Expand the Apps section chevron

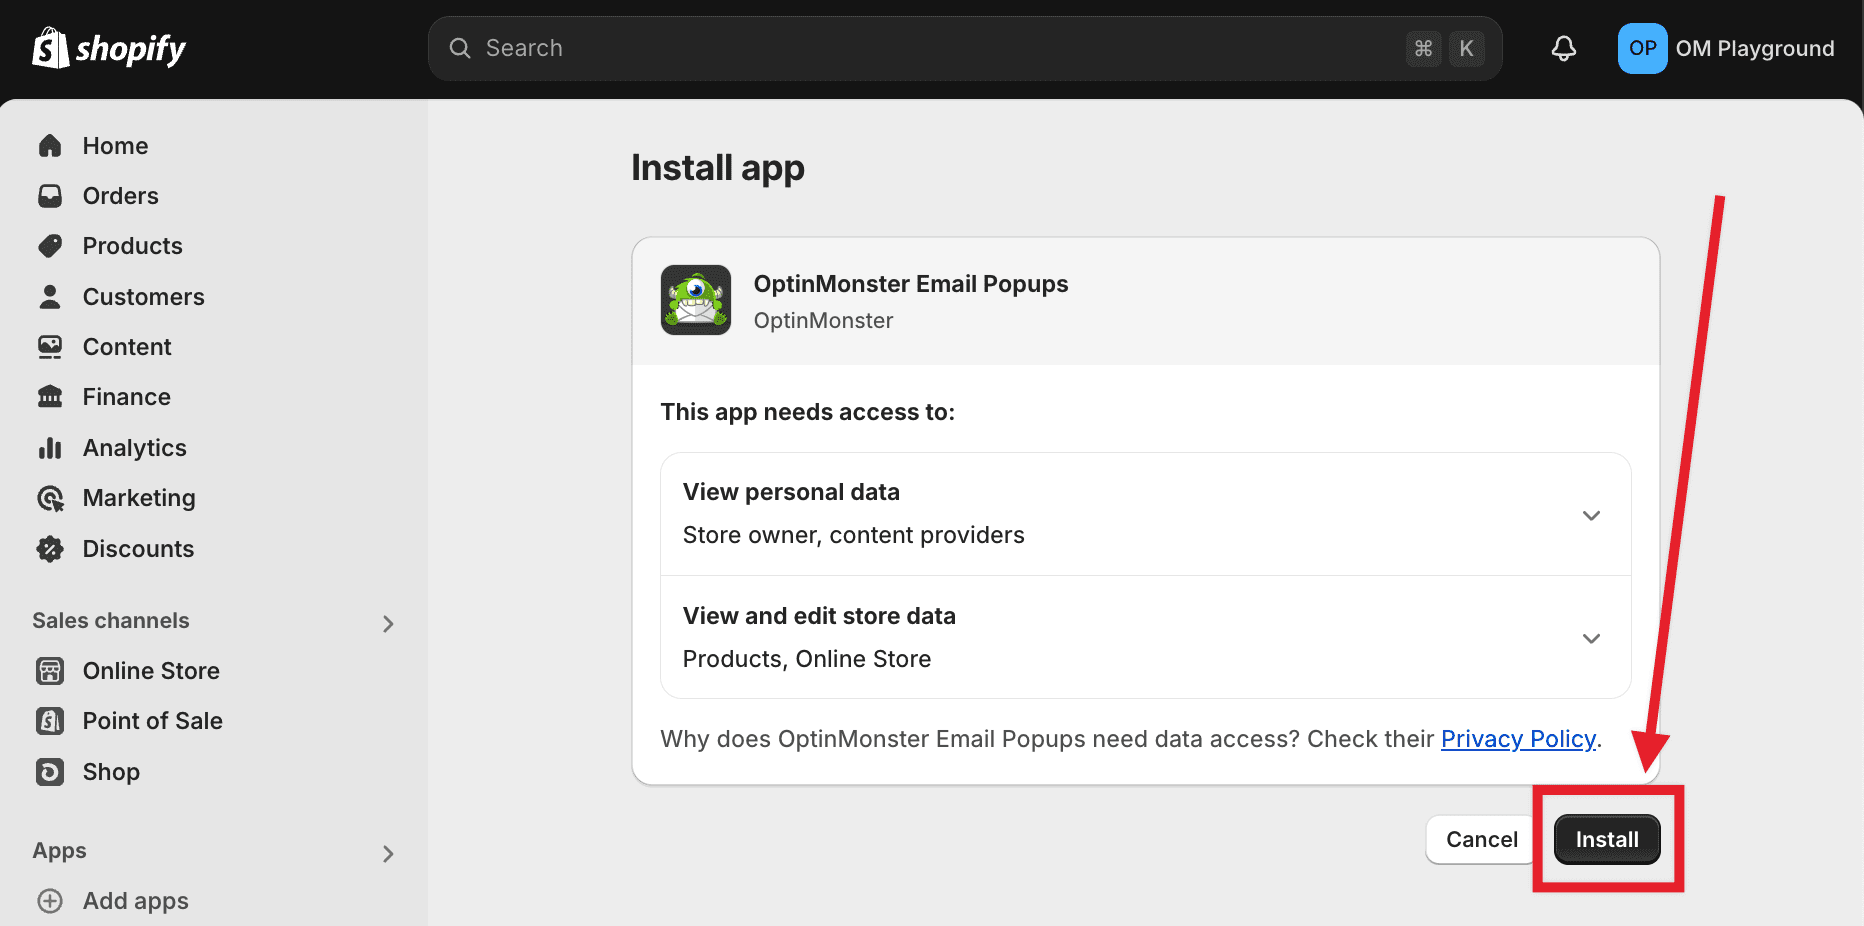(388, 853)
